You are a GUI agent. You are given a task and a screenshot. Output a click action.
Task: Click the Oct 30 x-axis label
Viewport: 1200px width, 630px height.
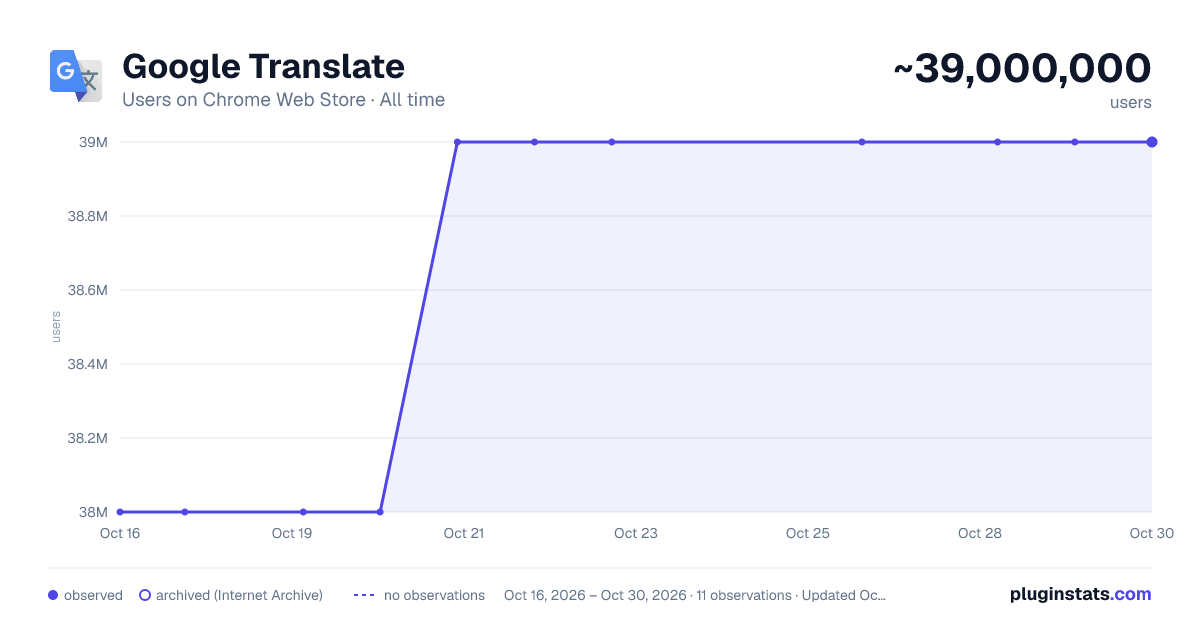point(1151,533)
